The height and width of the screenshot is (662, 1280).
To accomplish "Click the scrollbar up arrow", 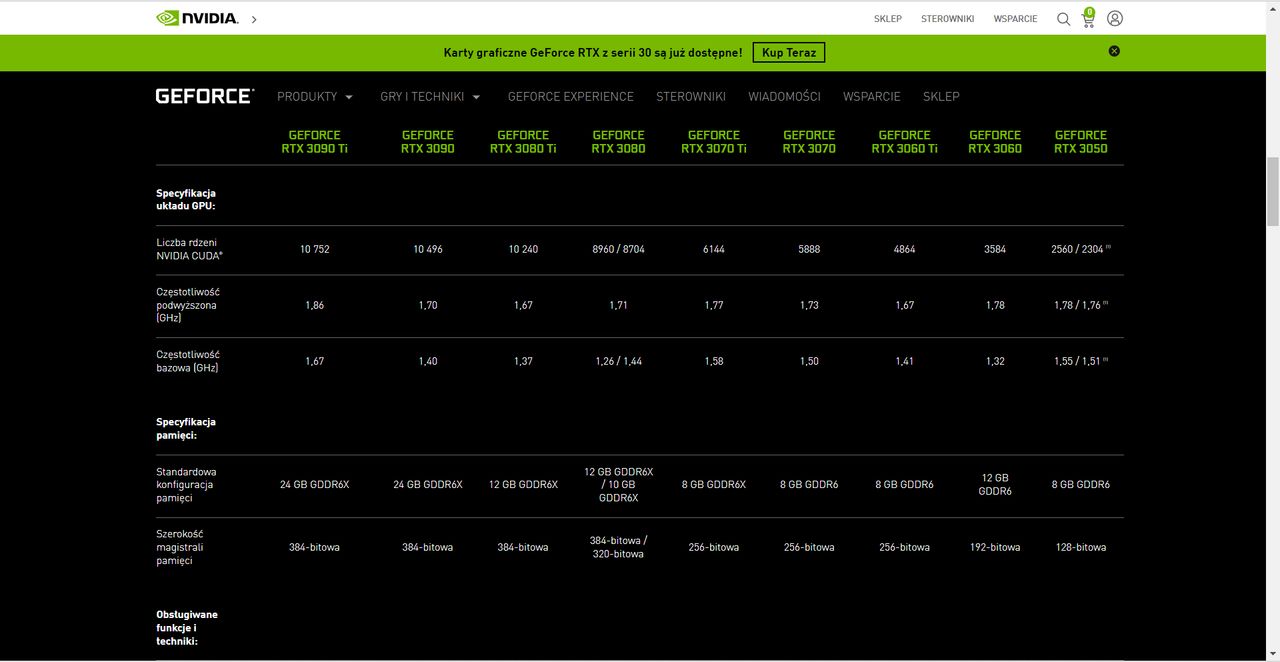I will pyautogui.click(x=1272, y=8).
